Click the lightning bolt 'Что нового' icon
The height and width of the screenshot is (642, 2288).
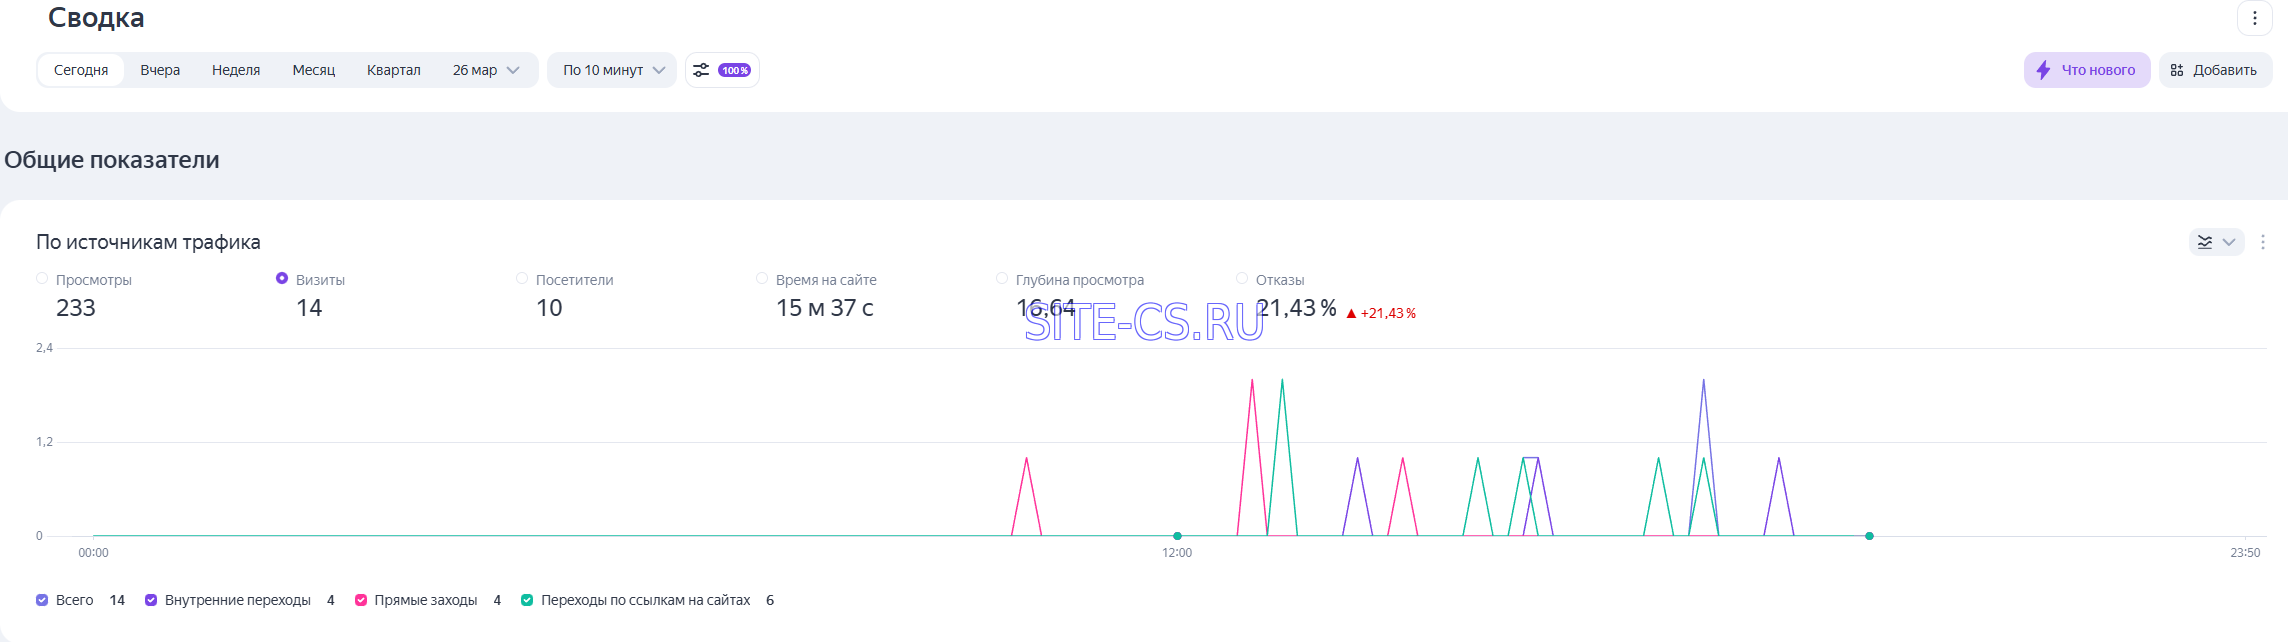2043,70
